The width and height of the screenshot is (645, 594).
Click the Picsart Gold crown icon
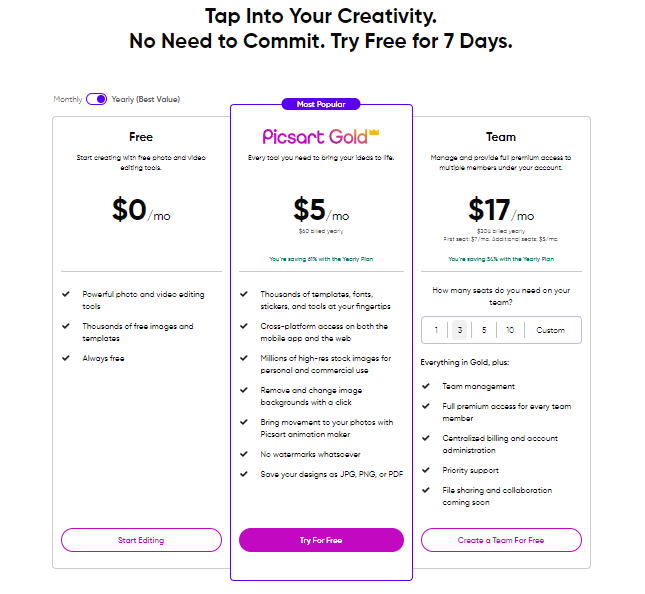click(374, 132)
